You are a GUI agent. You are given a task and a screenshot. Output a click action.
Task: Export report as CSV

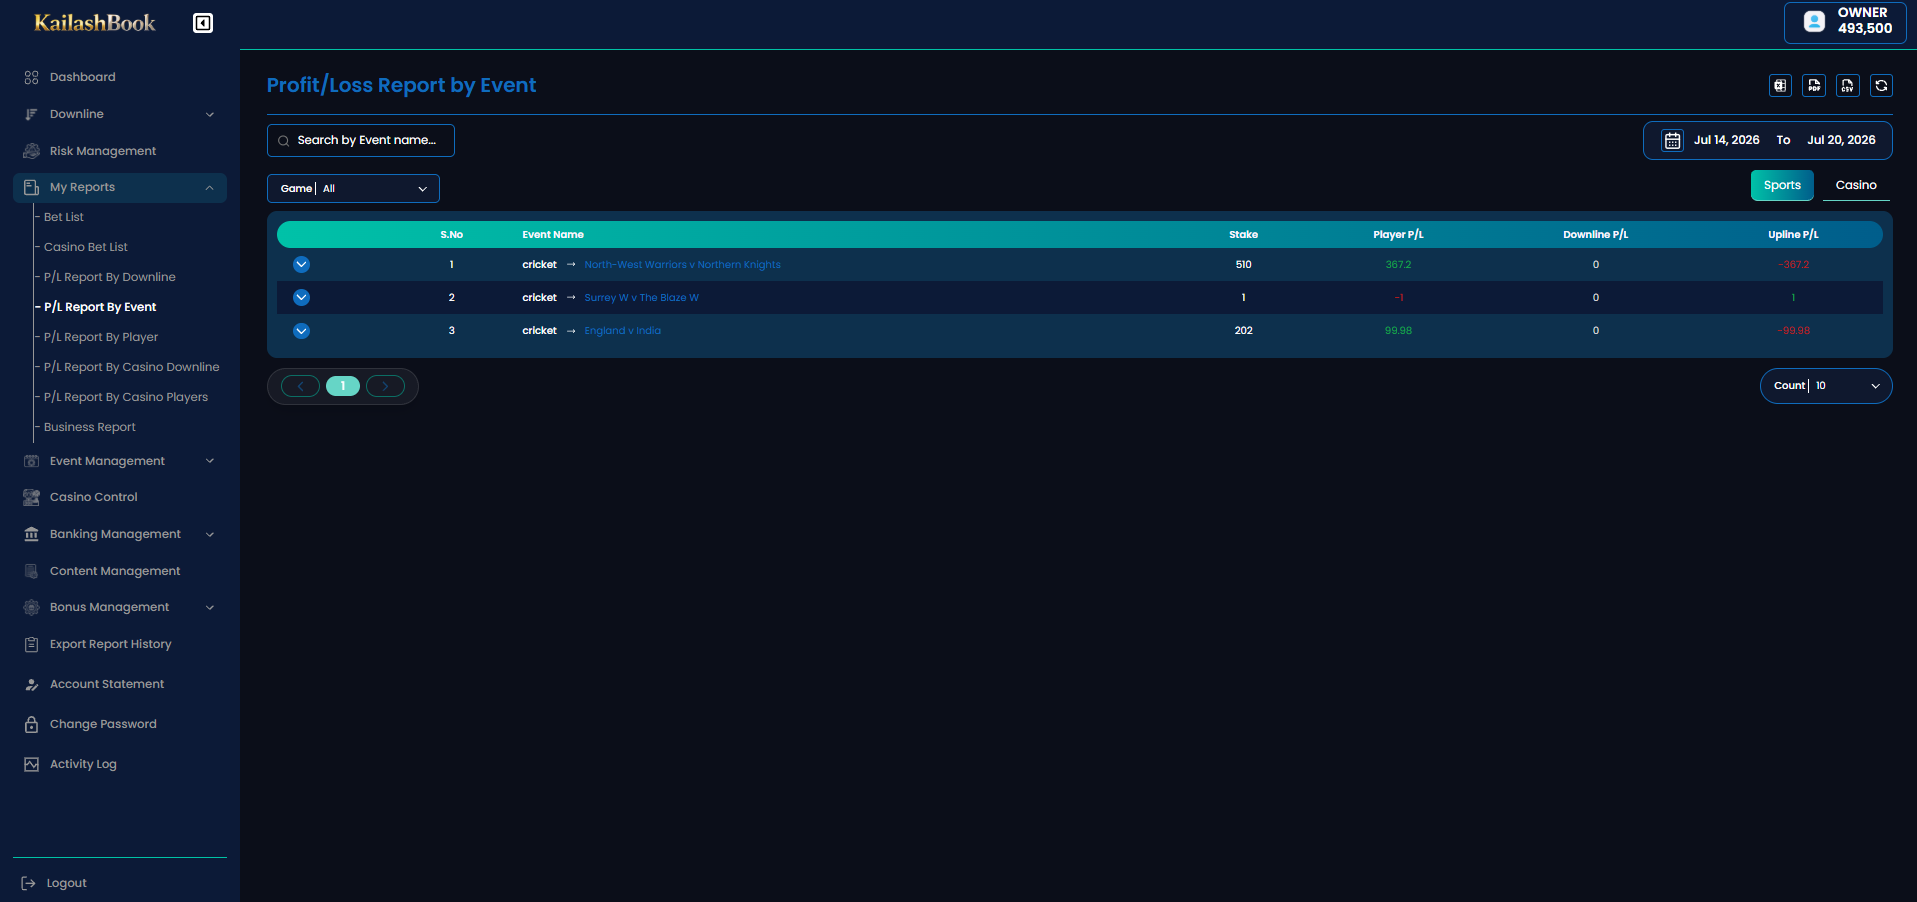1848,86
